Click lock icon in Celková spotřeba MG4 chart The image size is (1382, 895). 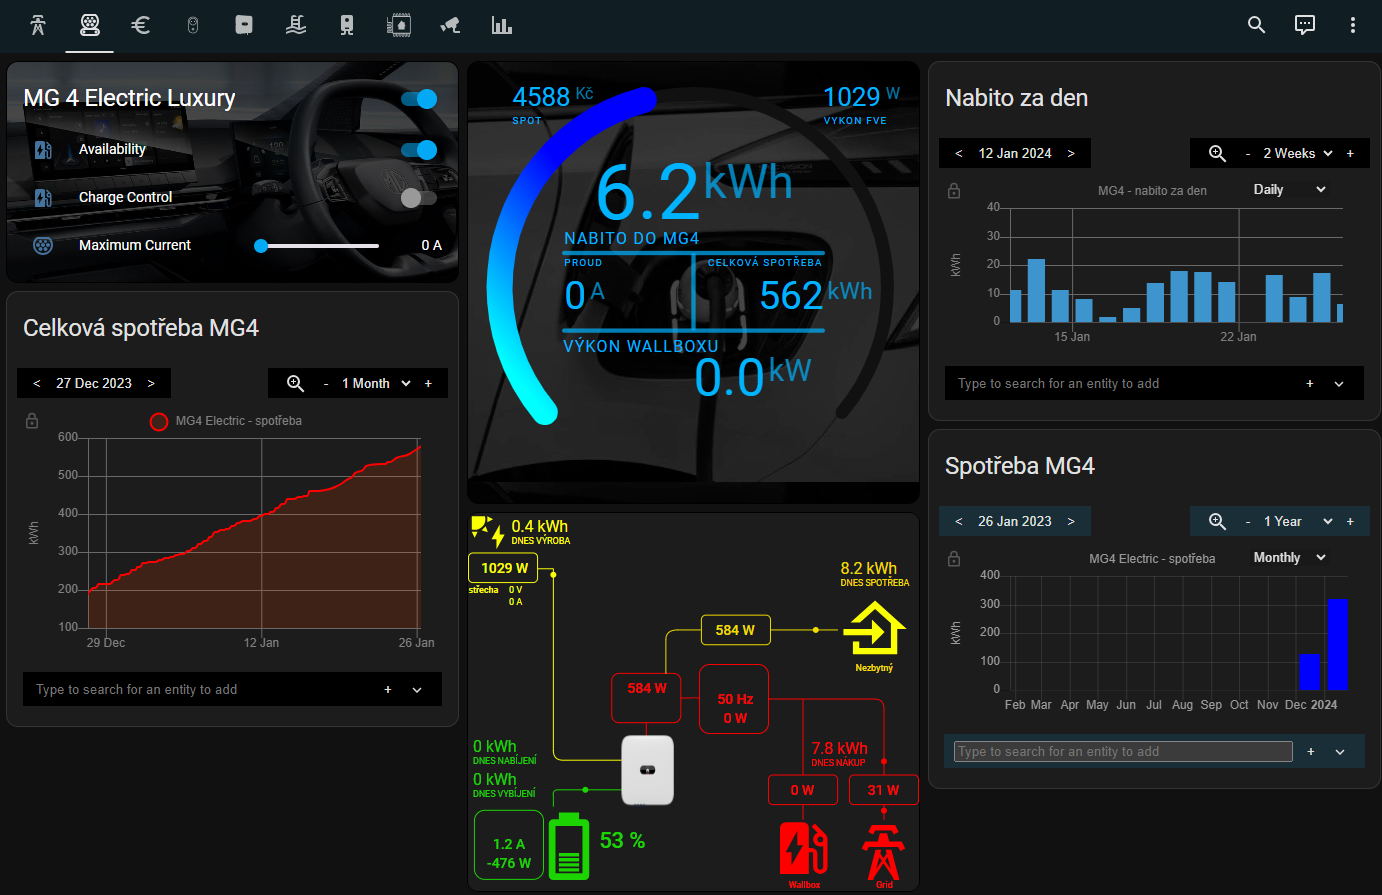pyautogui.click(x=32, y=421)
